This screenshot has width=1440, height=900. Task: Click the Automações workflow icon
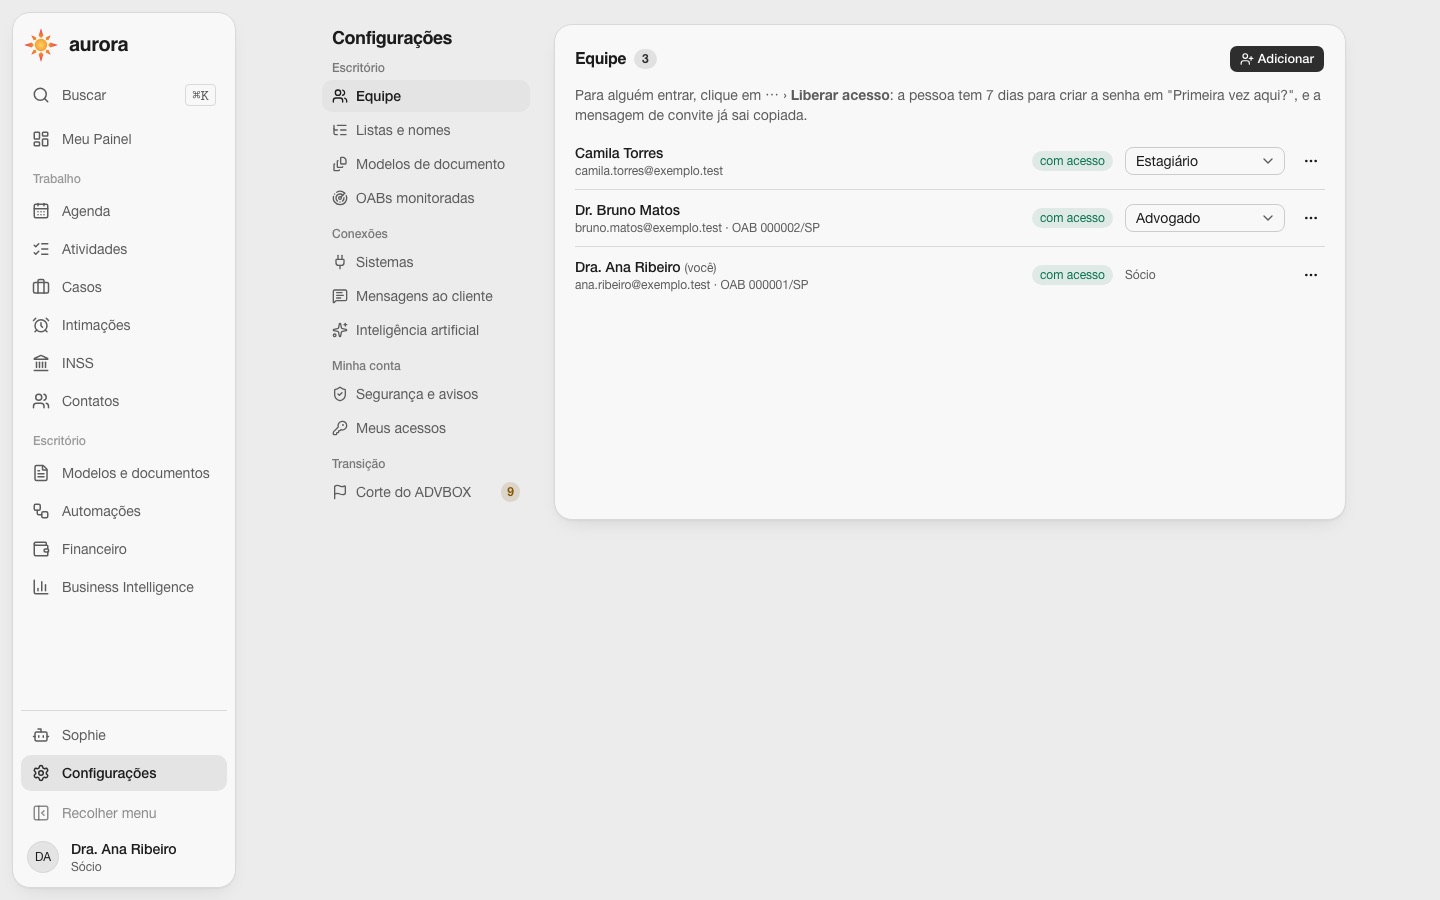(41, 511)
